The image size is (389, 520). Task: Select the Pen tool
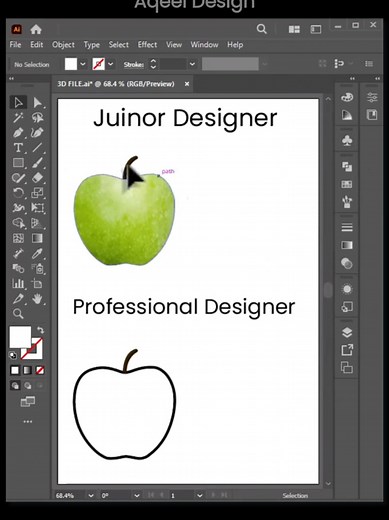[18, 133]
